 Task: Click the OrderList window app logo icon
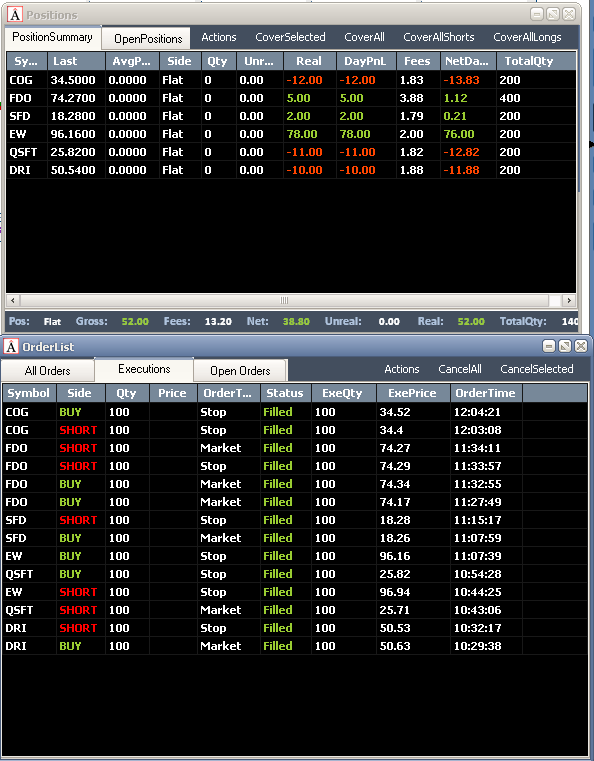(11, 347)
